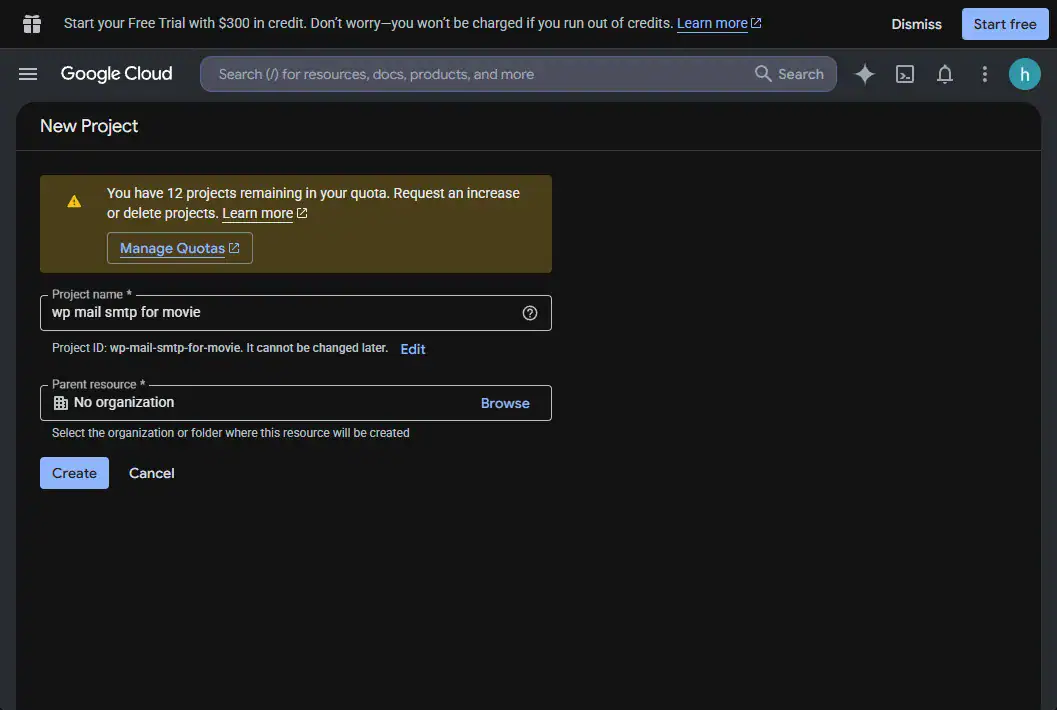Browse for a parent resource
The image size is (1057, 710).
click(x=505, y=403)
